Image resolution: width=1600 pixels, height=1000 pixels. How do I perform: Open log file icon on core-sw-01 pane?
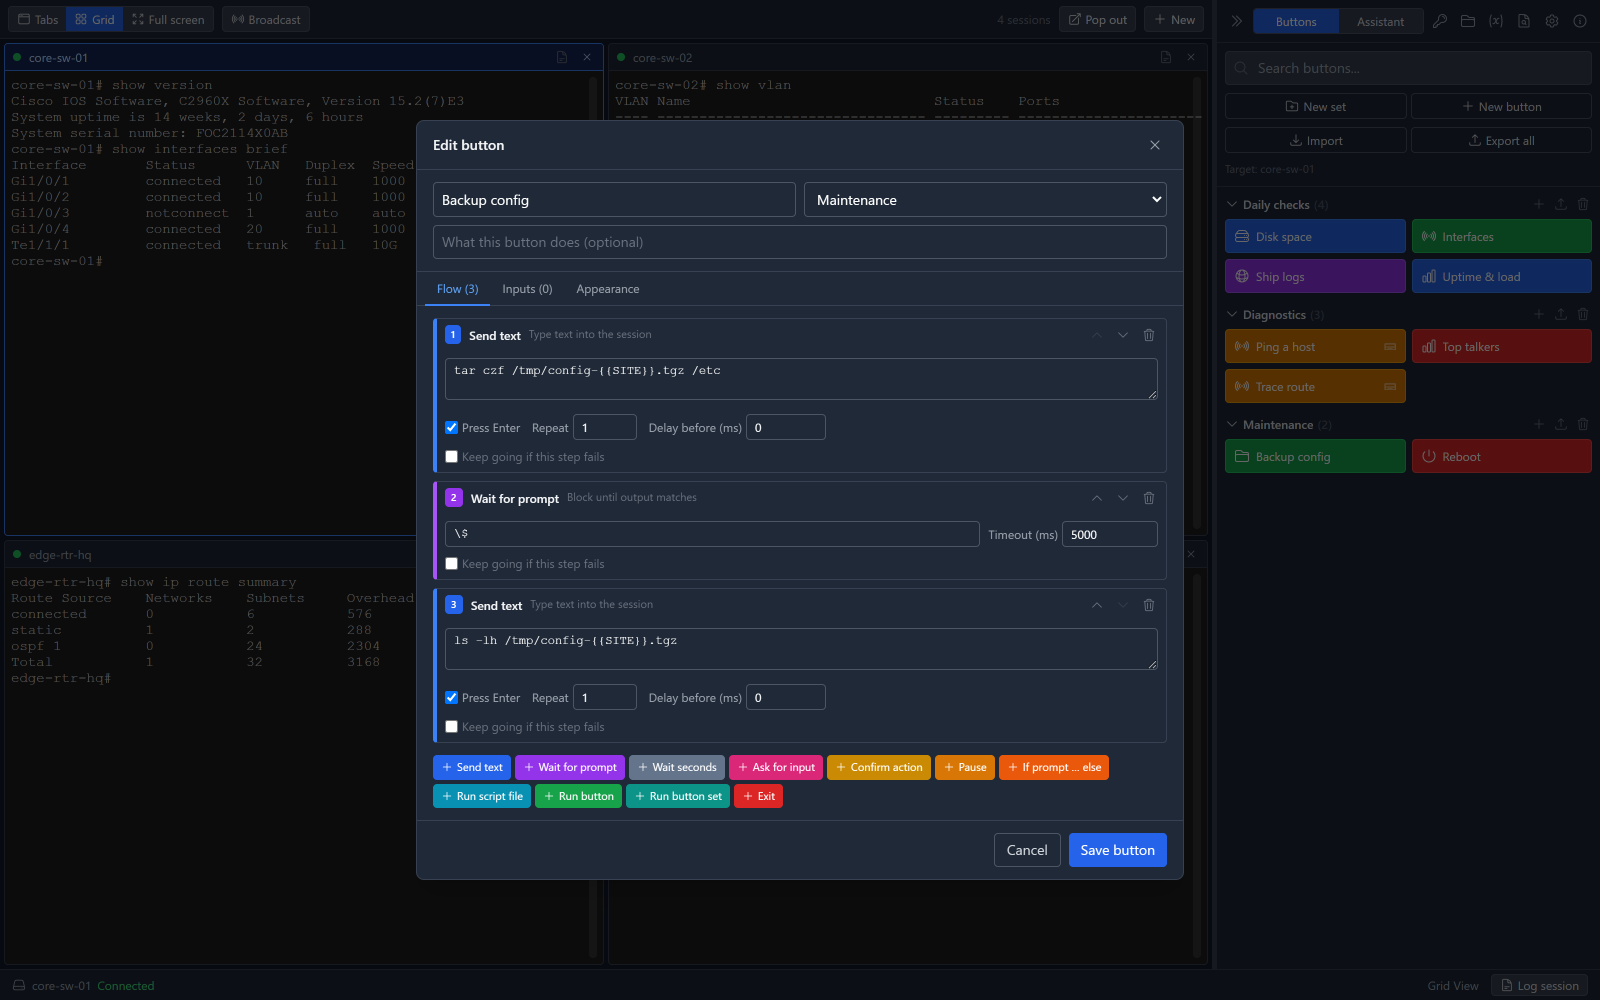point(562,58)
